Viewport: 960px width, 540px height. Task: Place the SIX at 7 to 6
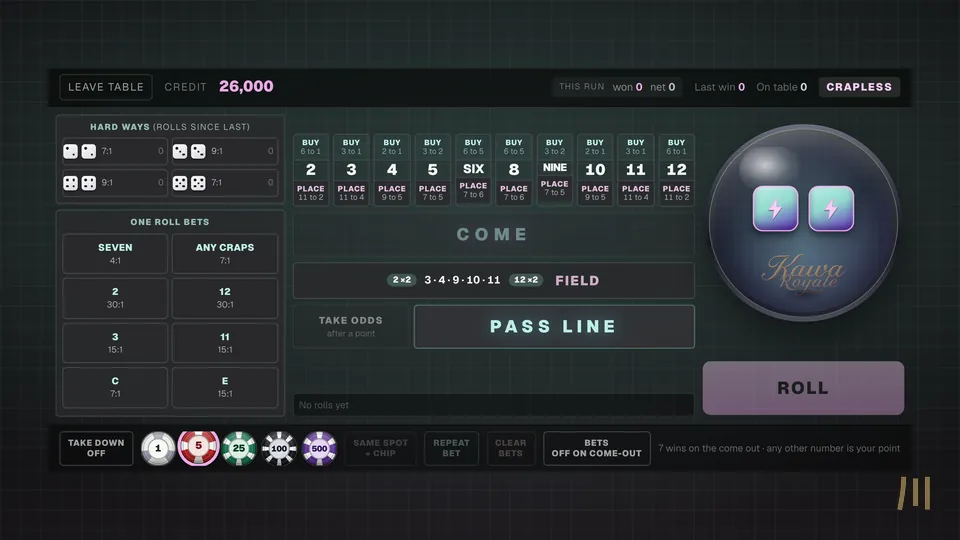click(x=473, y=190)
